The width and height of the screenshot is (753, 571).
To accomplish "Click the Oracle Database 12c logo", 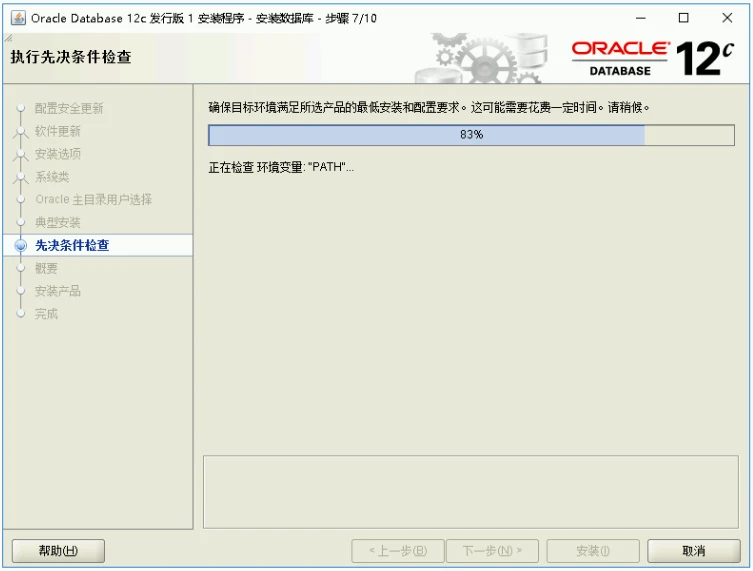I will coord(653,59).
